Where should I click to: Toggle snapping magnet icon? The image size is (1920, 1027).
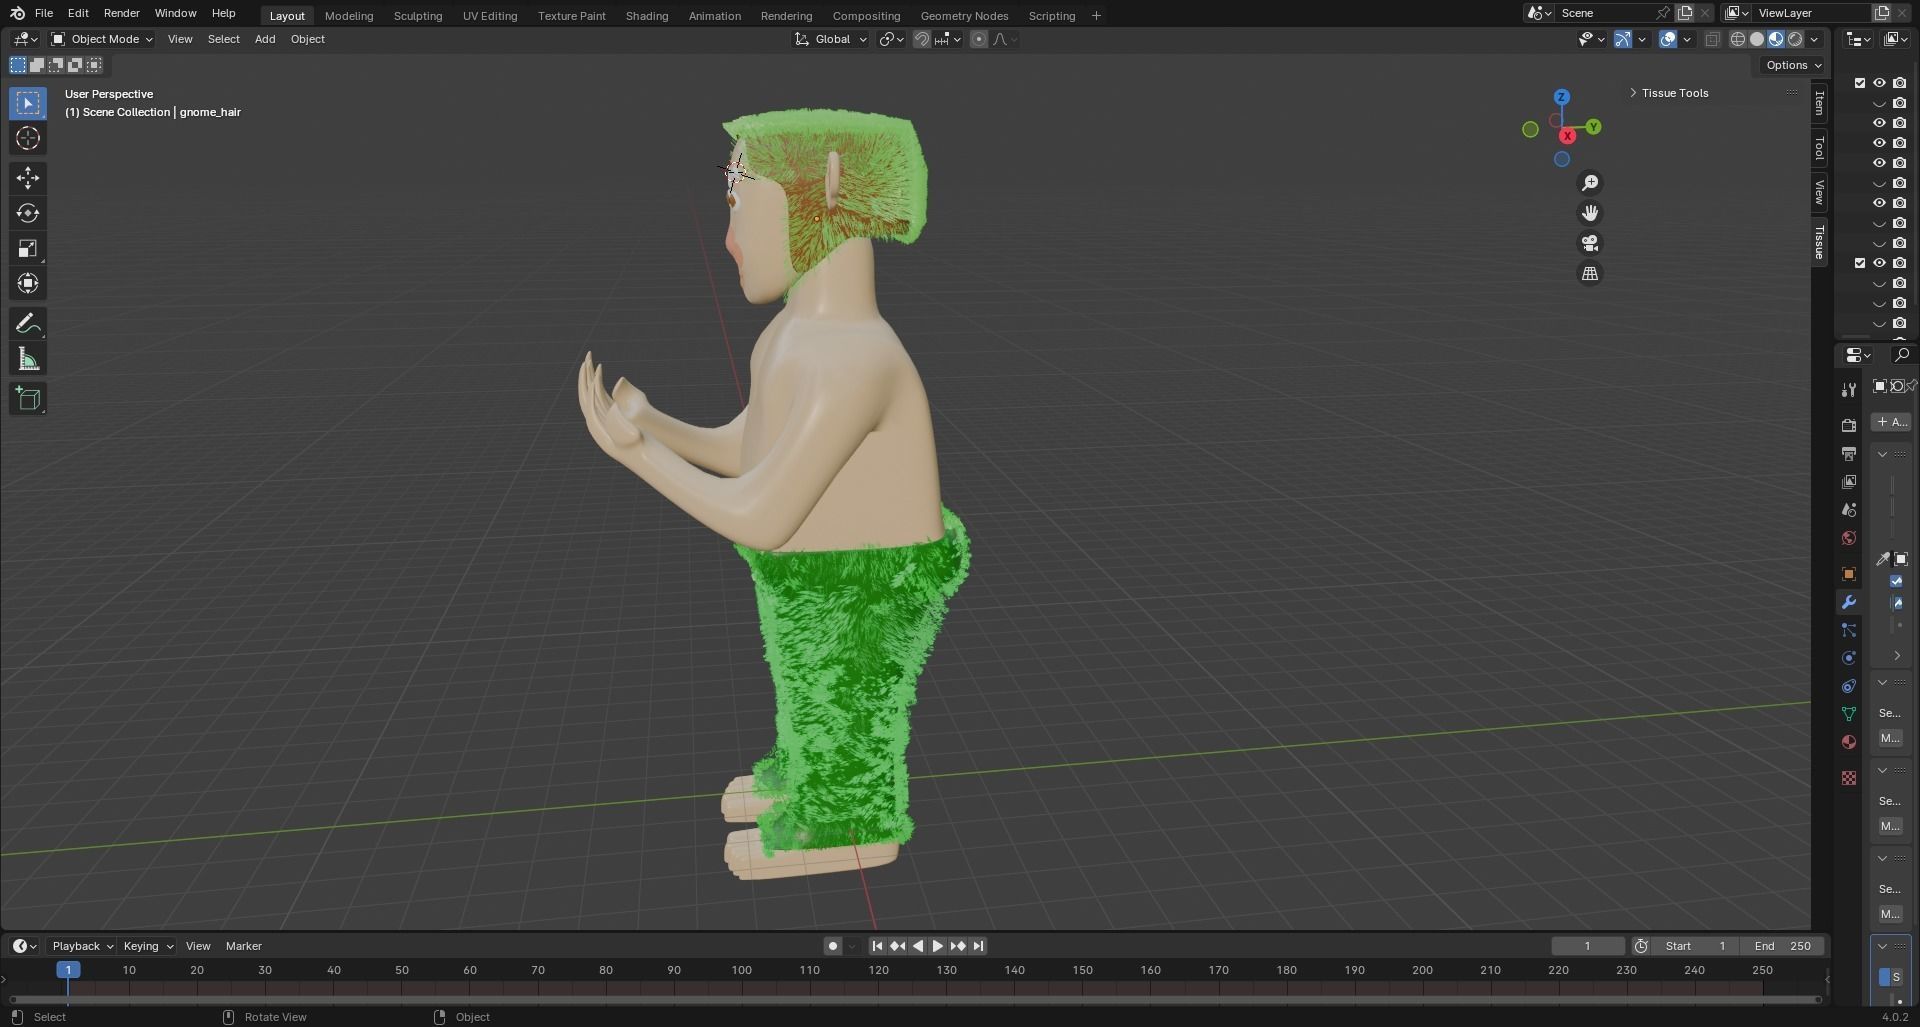(x=922, y=39)
